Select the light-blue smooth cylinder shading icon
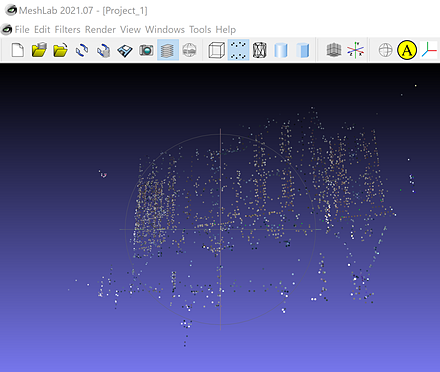440x372 pixels. click(x=281, y=50)
